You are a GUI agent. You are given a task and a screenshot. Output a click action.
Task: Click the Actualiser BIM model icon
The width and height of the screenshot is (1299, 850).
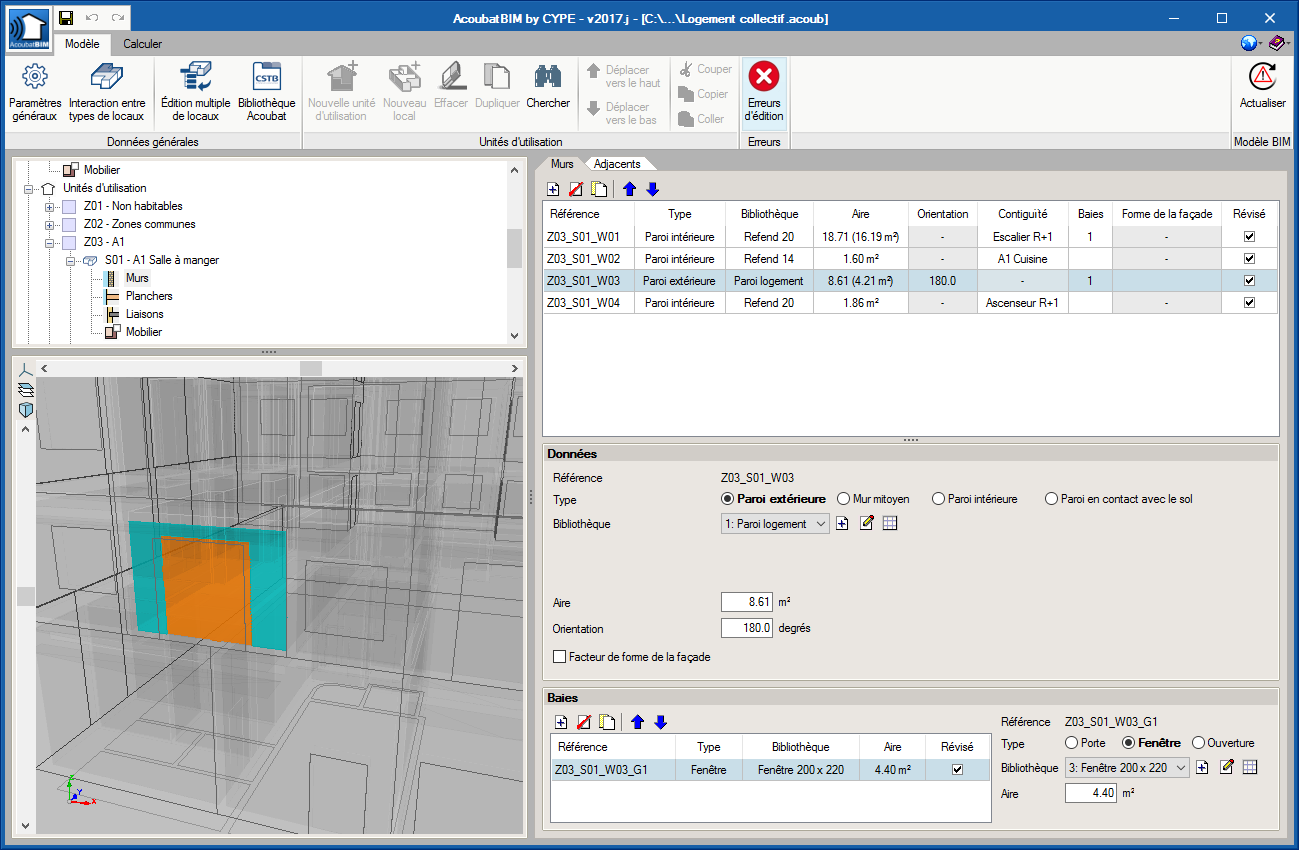point(1263,77)
